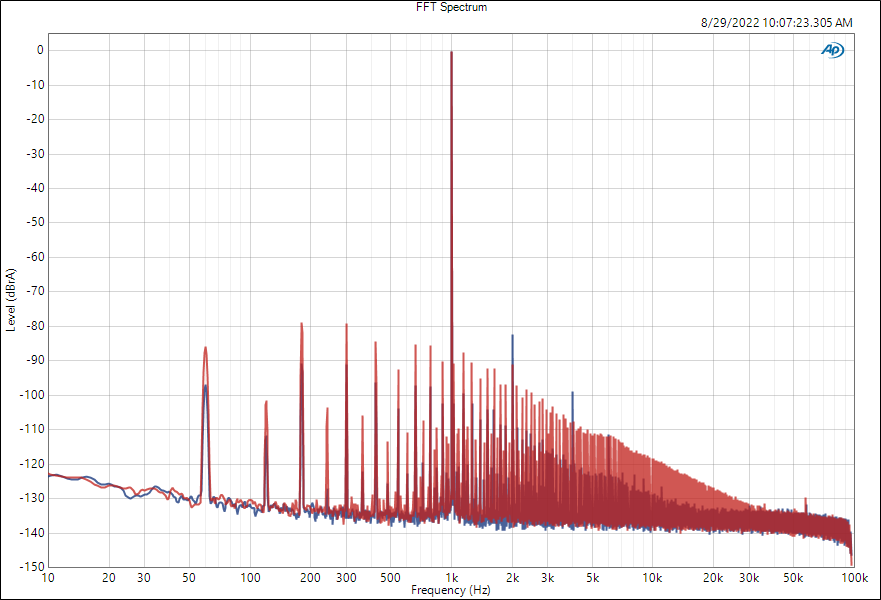Image resolution: width=881 pixels, height=600 pixels.
Task: Click the 20k tick label on frequency axis
Action: 712,578
